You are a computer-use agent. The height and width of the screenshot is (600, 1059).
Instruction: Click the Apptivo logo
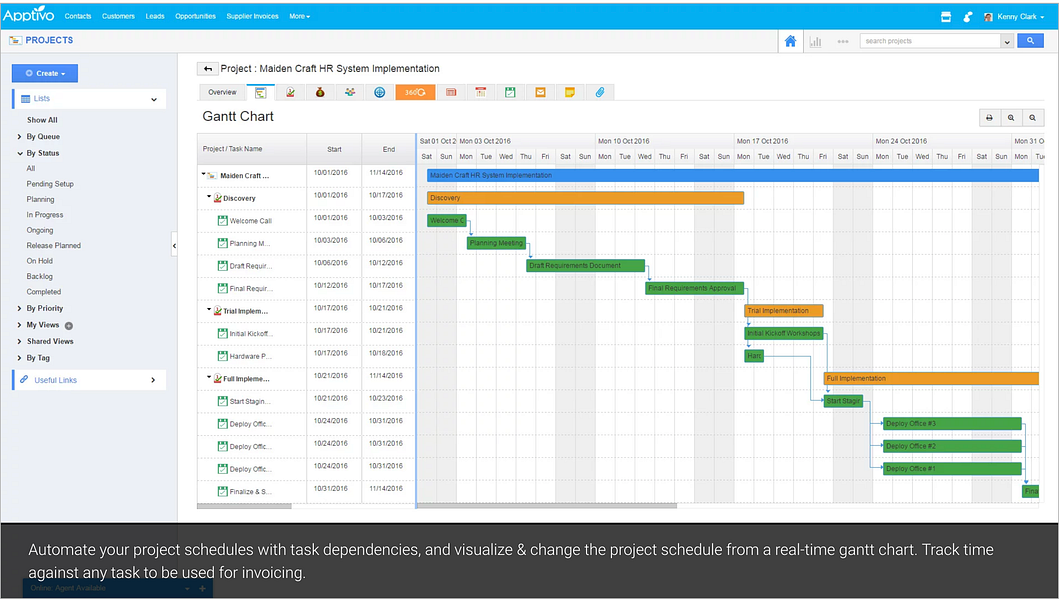click(x=28, y=15)
